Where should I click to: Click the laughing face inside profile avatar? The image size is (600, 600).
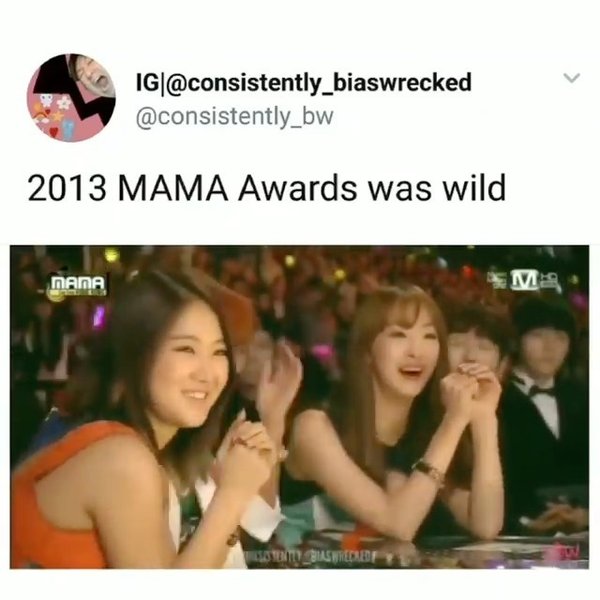click(92, 77)
